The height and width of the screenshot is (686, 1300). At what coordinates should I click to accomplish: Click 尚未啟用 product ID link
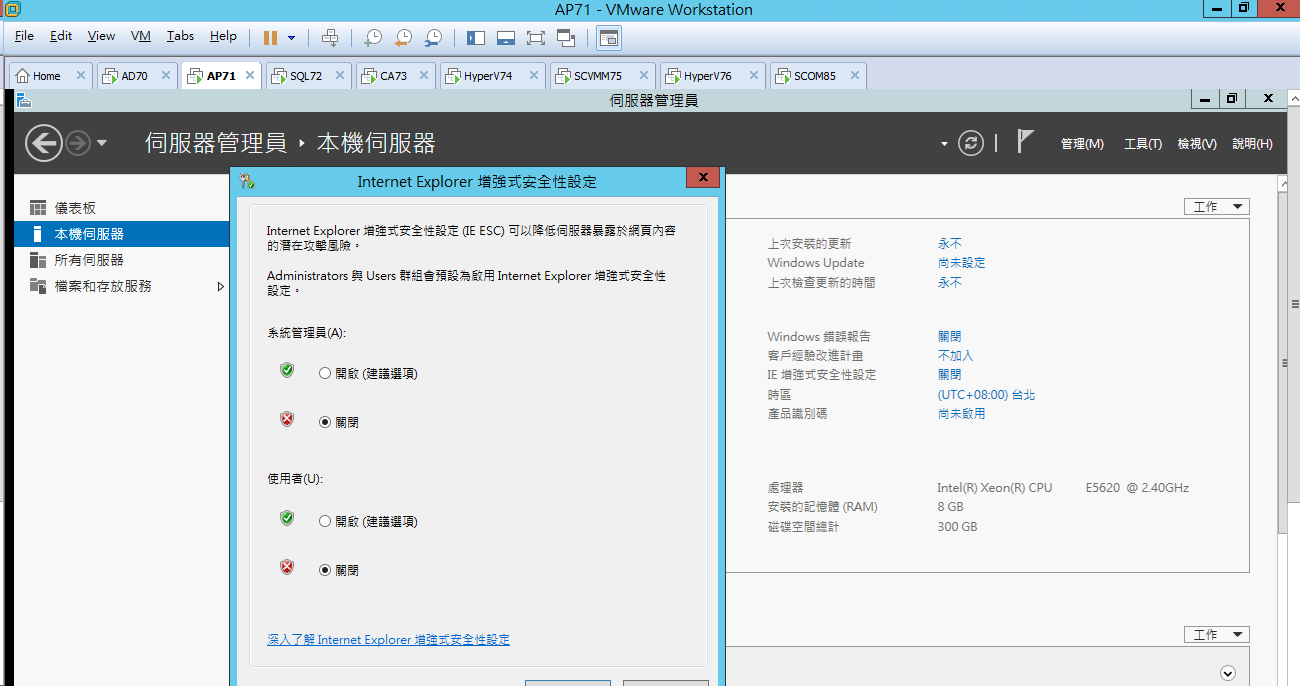click(961, 414)
